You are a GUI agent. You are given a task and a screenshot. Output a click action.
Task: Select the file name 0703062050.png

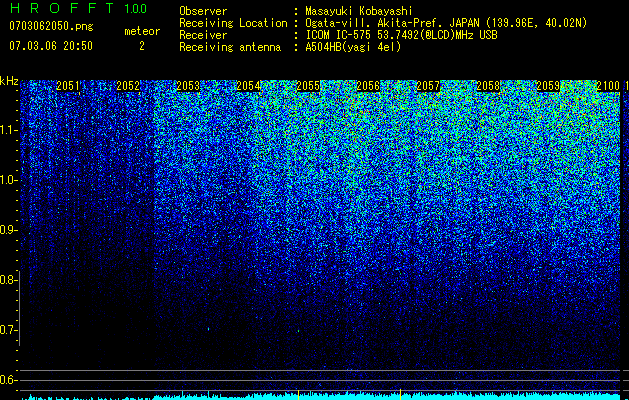[51, 26]
